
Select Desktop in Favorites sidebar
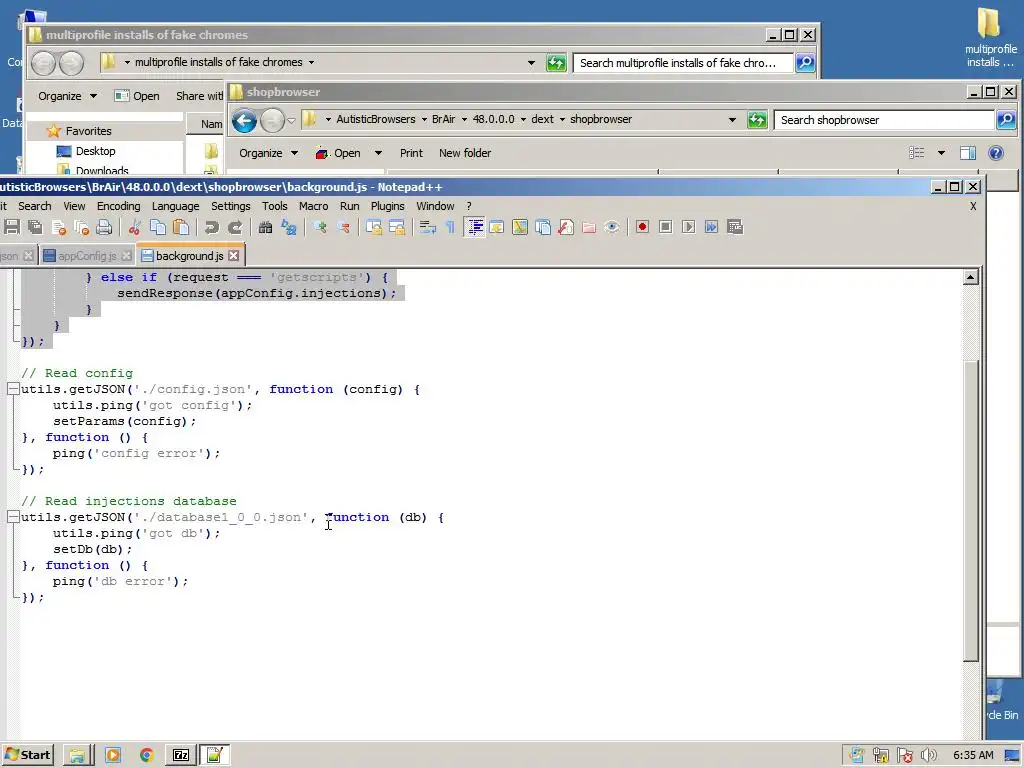pyautogui.click(x=95, y=151)
